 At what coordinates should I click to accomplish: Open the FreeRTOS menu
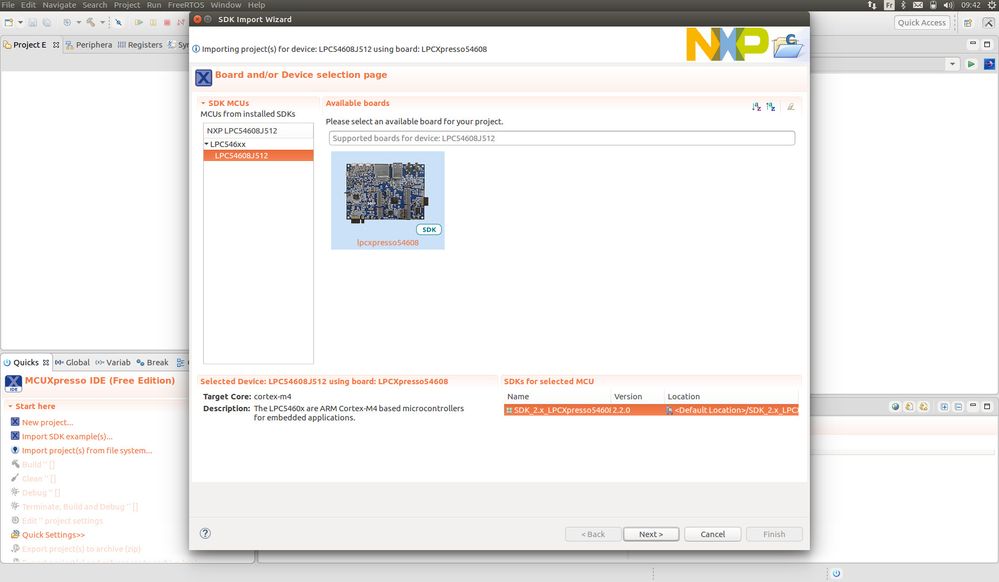186,5
